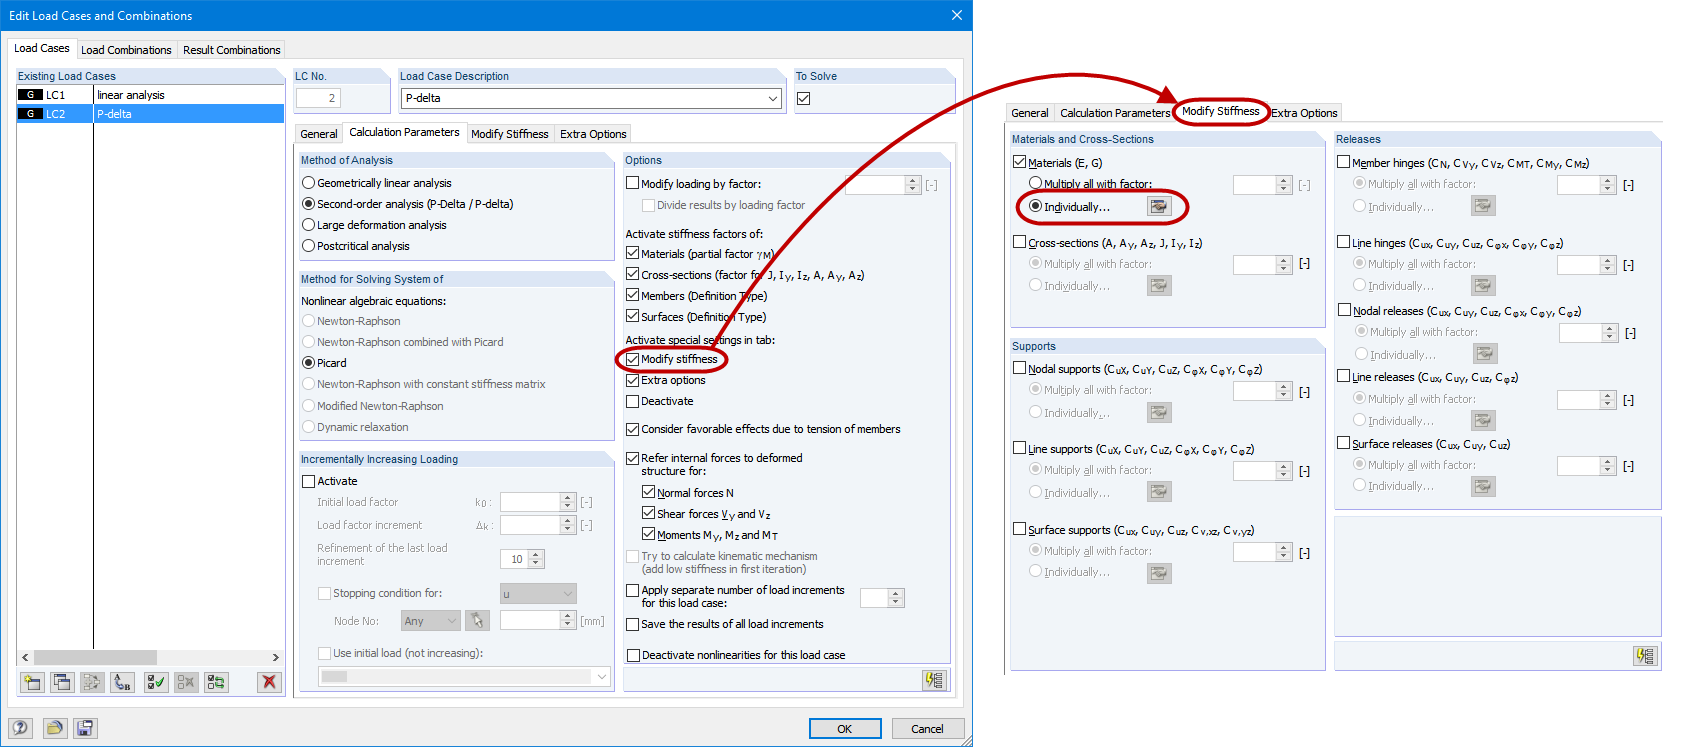
Task: Adjust separate load increments number spinner
Action: [896, 598]
